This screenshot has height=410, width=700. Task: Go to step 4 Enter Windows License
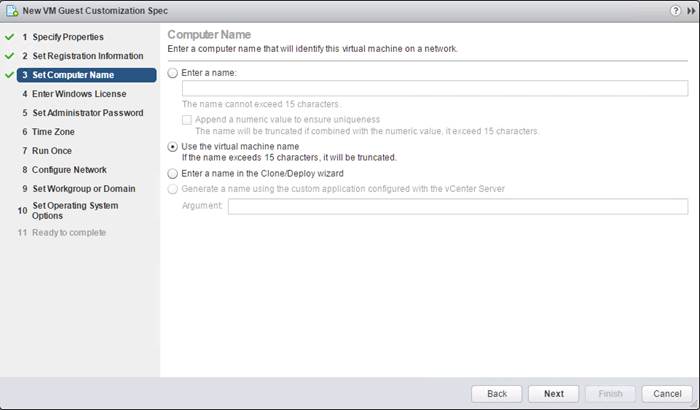[74, 94]
